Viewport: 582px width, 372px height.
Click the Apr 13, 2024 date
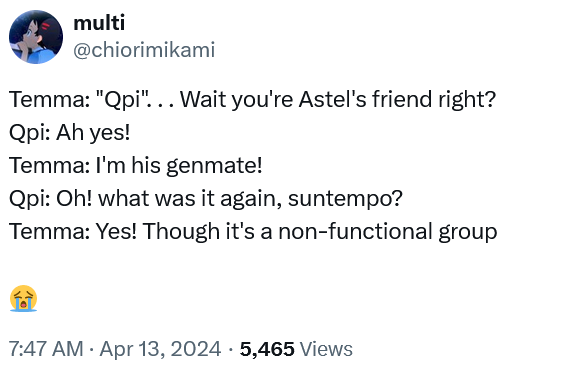click(160, 349)
